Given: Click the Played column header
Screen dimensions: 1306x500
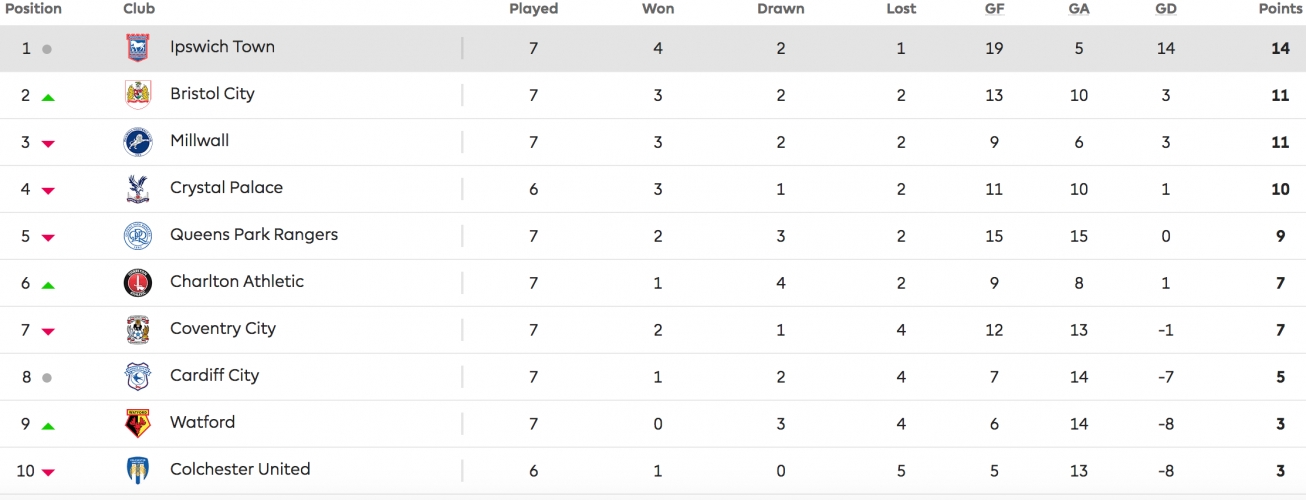Looking at the screenshot, I should 533,9.
